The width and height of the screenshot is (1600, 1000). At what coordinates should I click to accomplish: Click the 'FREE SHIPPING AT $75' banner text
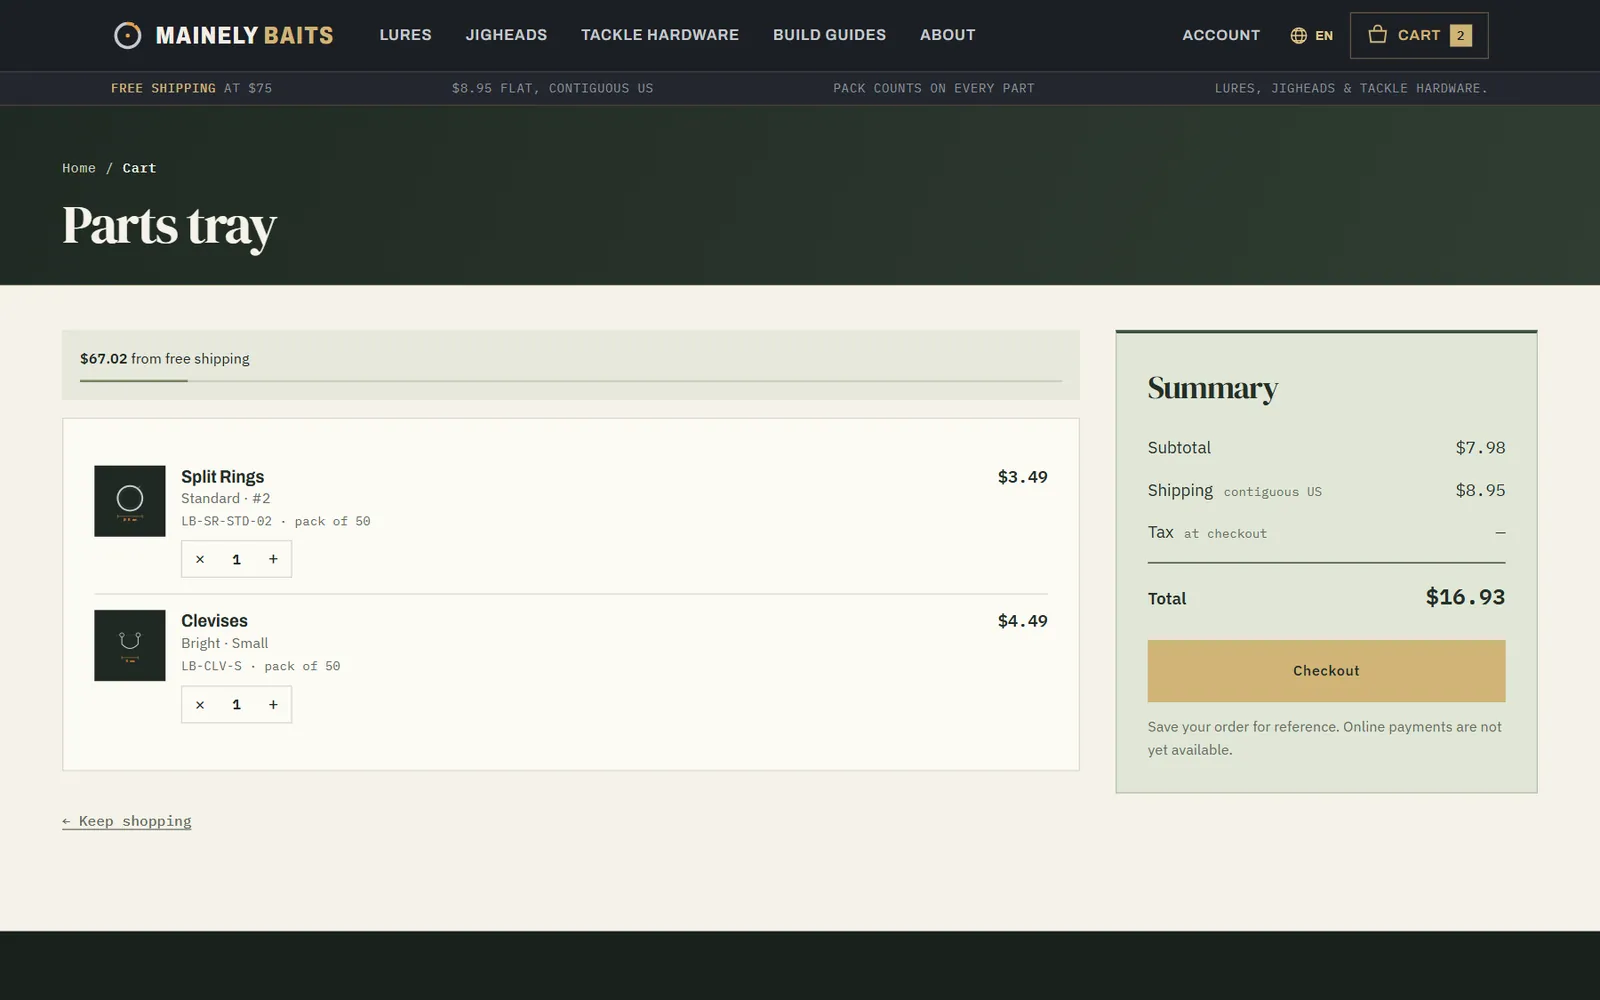pyautogui.click(x=191, y=88)
